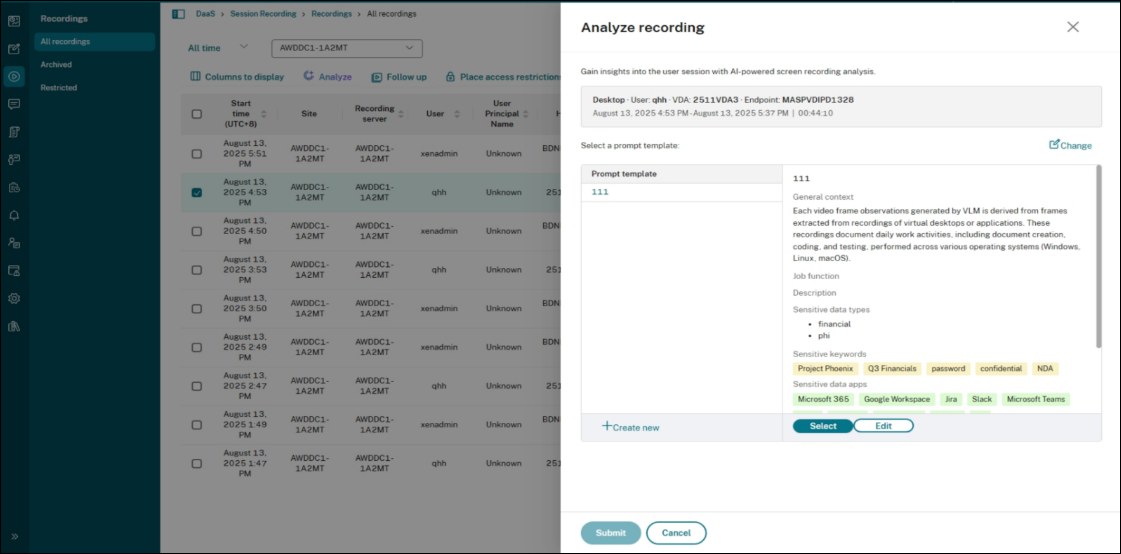Viewport: 1121px width, 554px height.
Task: Close the Analyze recording panel
Action: click(x=1073, y=27)
